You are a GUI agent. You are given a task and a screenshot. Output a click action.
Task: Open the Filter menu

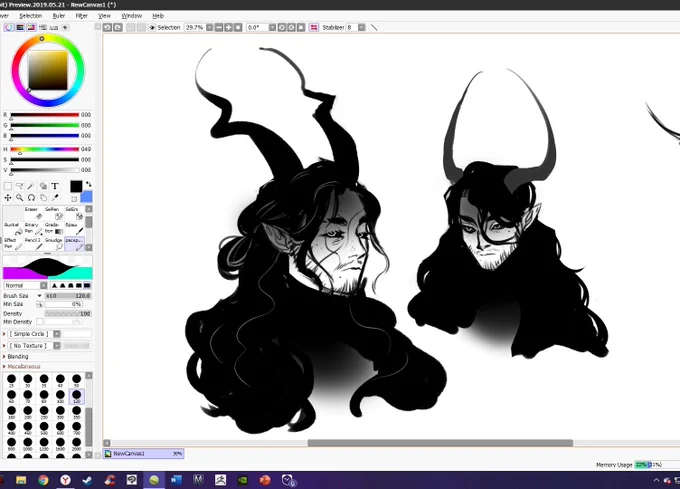pos(82,16)
